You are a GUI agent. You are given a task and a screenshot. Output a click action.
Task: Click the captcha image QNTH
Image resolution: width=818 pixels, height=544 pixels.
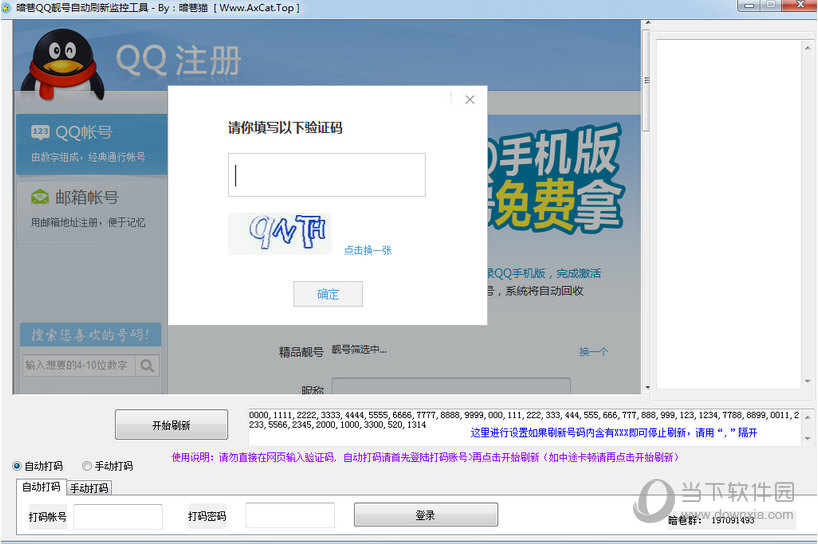point(280,234)
